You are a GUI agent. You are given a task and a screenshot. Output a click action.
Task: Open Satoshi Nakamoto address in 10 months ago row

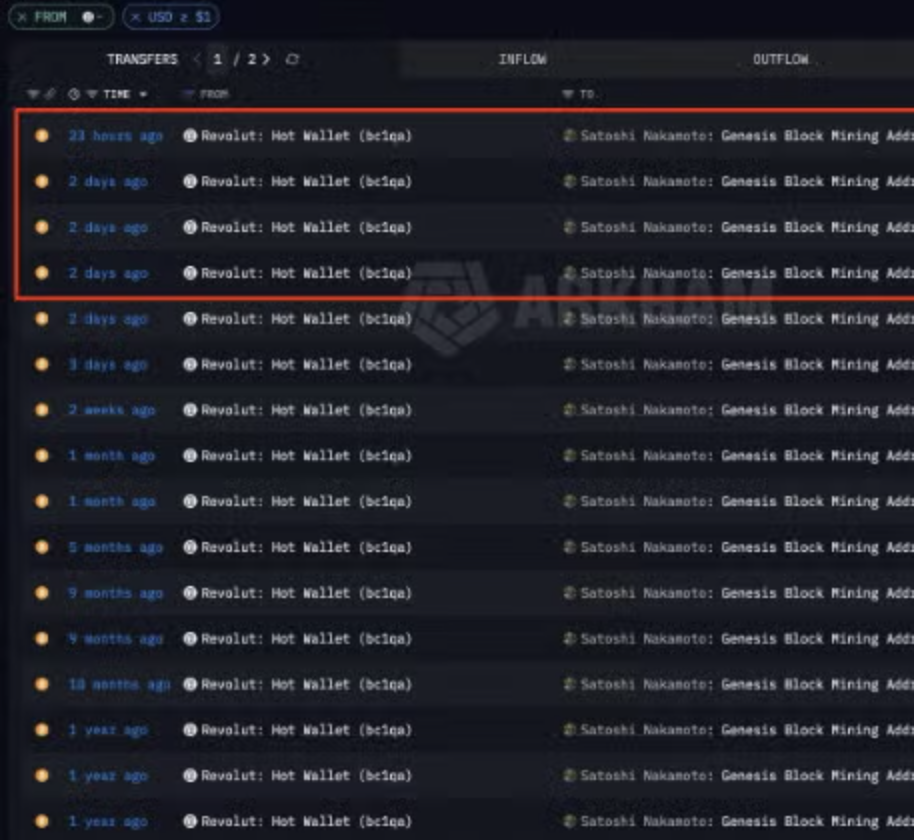(x=747, y=684)
